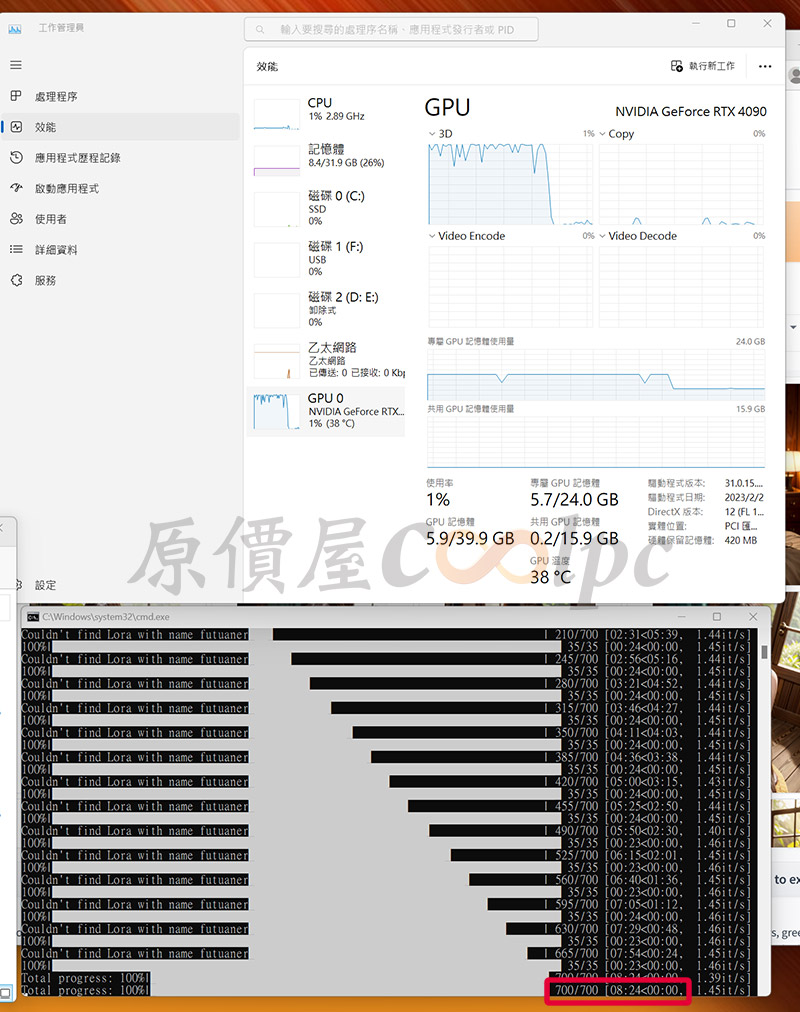
Task: Focus the process search input field
Action: point(391,29)
